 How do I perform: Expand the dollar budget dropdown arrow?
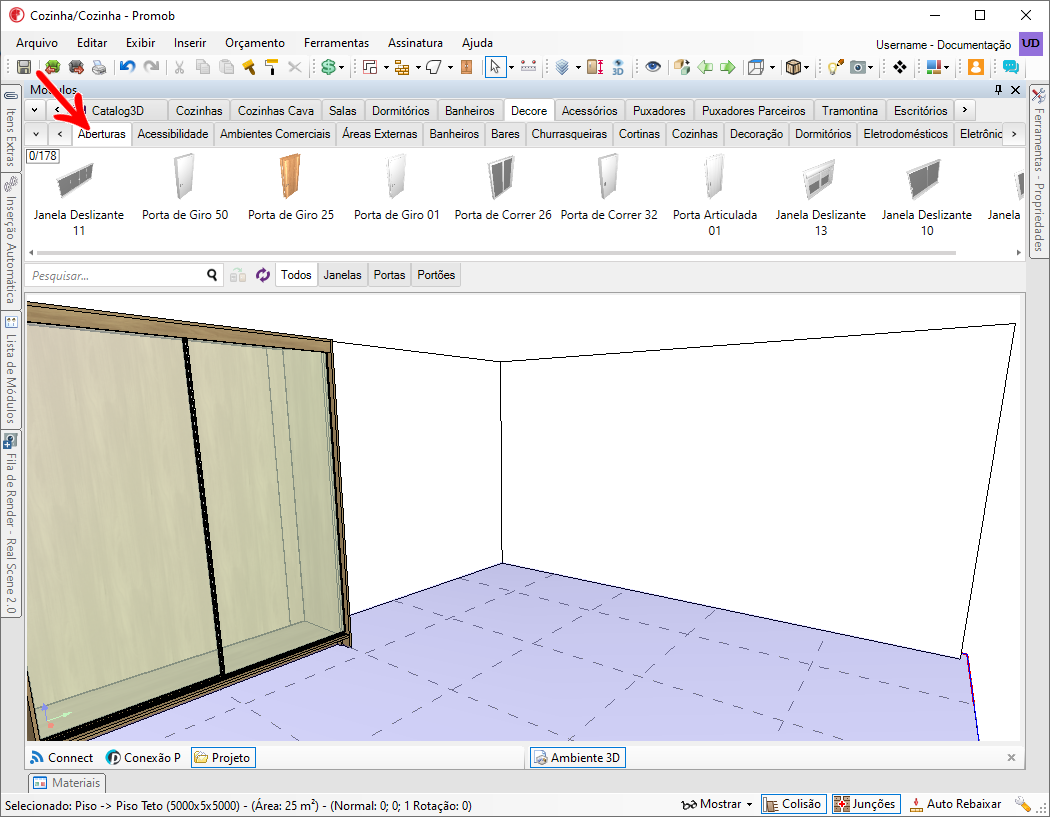coord(341,67)
